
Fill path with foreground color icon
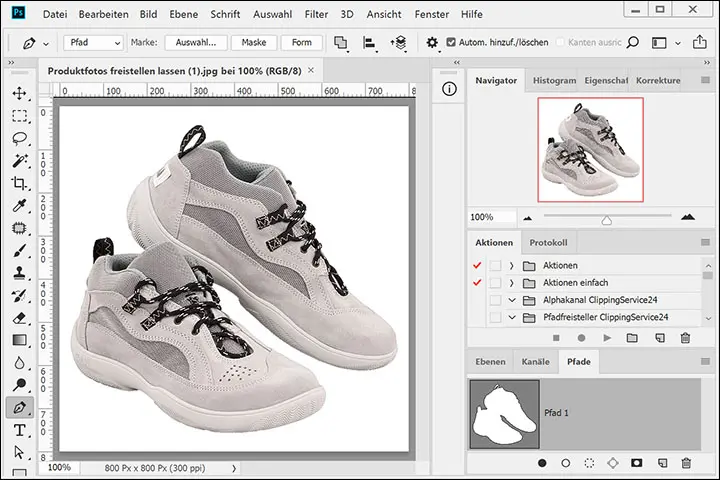coord(542,463)
